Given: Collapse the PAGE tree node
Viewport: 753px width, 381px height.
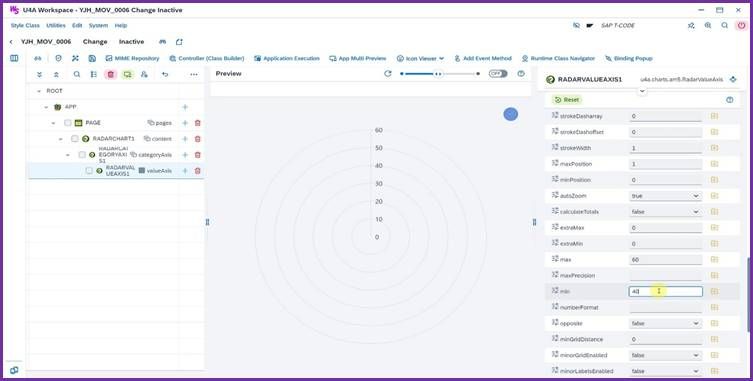Looking at the screenshot, I should coord(53,123).
